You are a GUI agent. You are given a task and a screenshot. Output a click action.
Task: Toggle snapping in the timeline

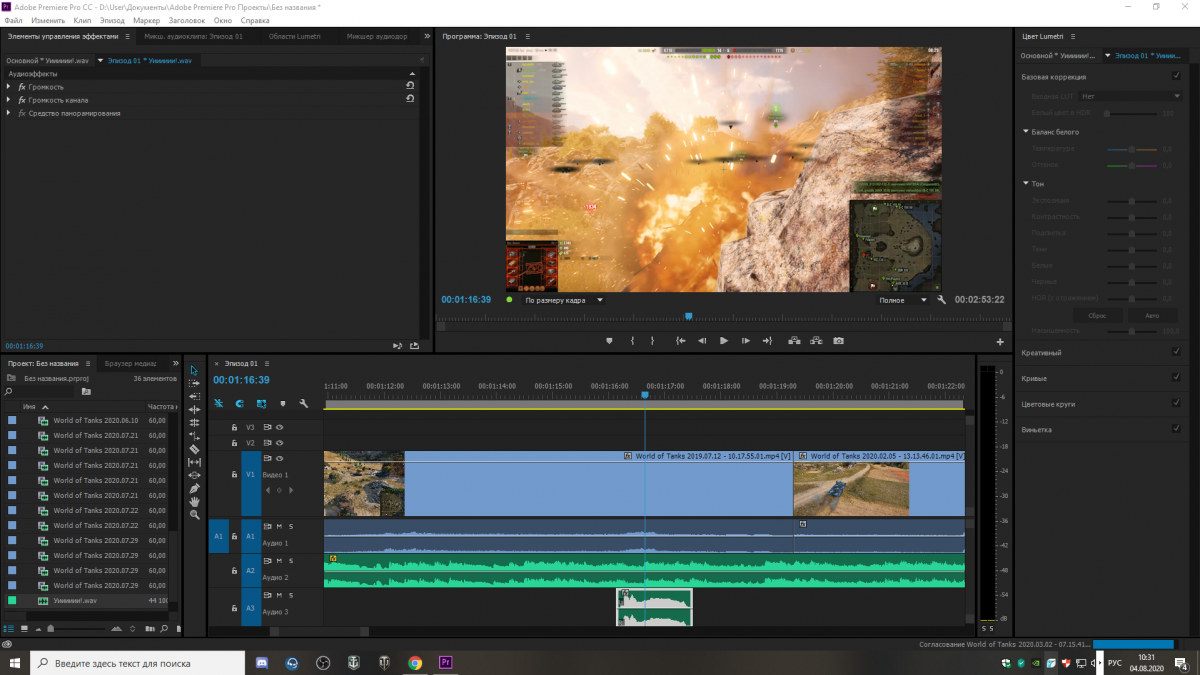[x=240, y=404]
